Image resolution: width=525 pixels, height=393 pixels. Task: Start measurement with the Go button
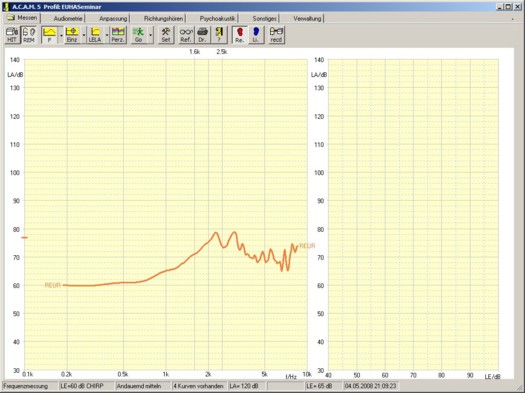pos(139,35)
